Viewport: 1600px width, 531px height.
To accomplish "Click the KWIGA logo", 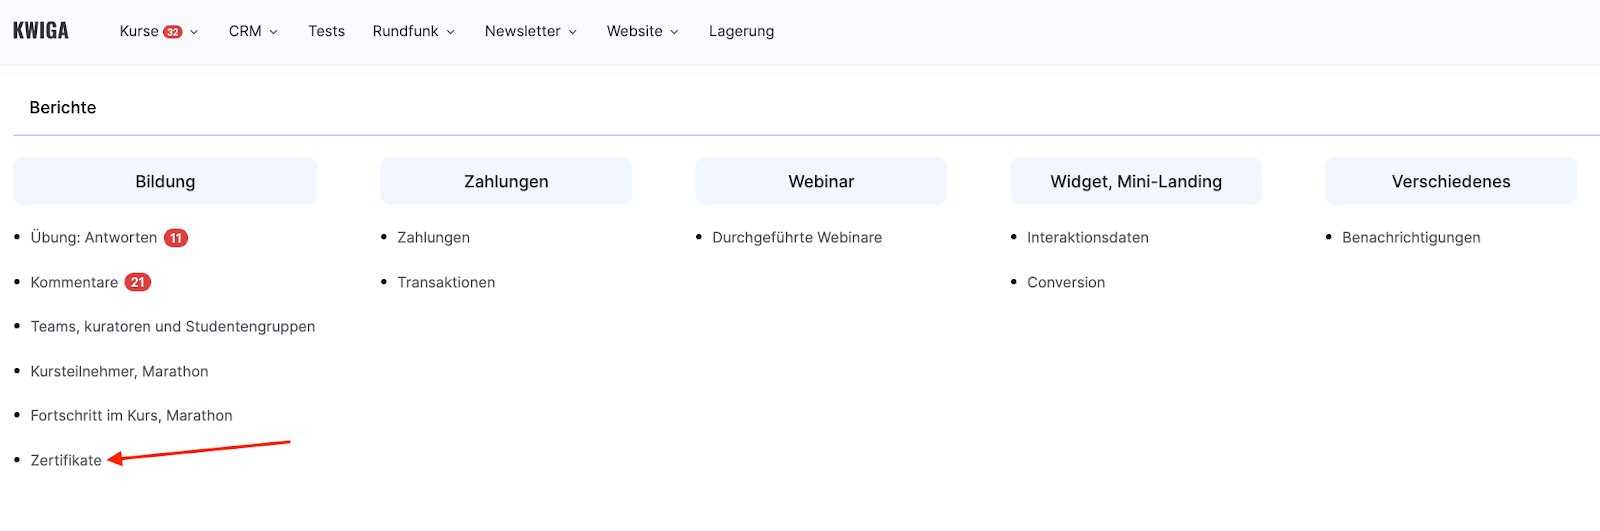I will pyautogui.click(x=41, y=31).
